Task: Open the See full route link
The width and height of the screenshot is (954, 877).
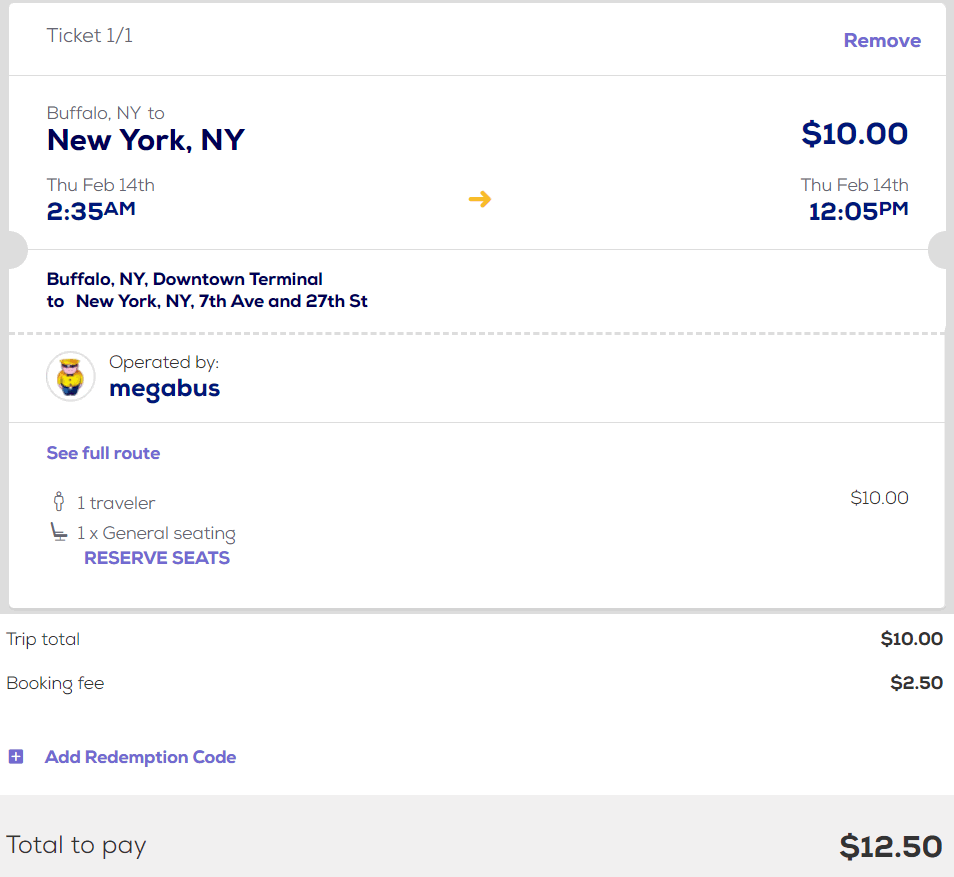Action: click(x=103, y=453)
